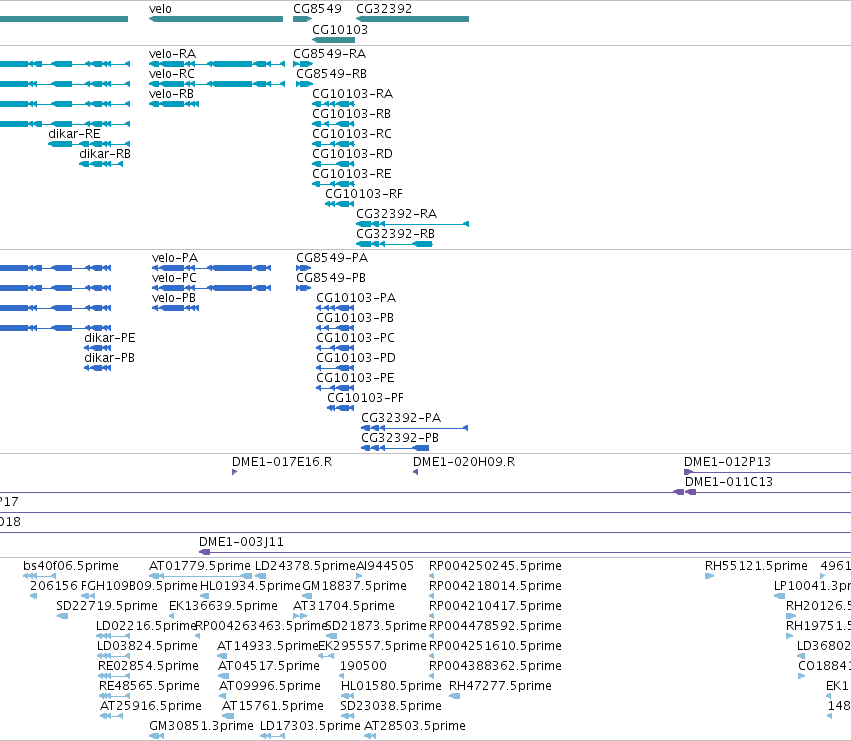Select the CG10103-RD transcript
851x741 pixels.
click(x=334, y=164)
